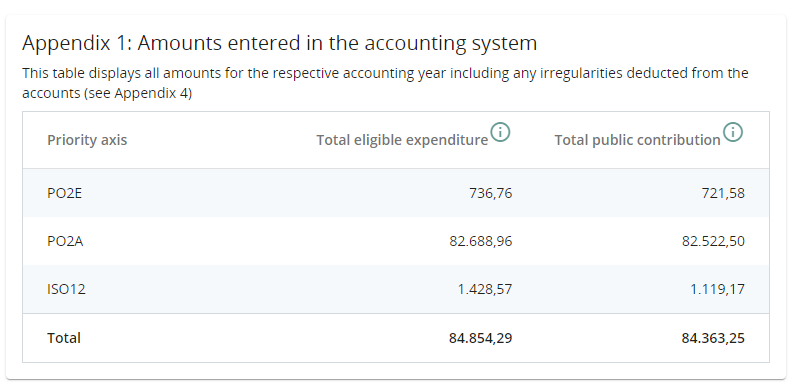Screen dimensions: 797x389
Task: Select the PO2A priority axis row
Action: tap(396, 241)
